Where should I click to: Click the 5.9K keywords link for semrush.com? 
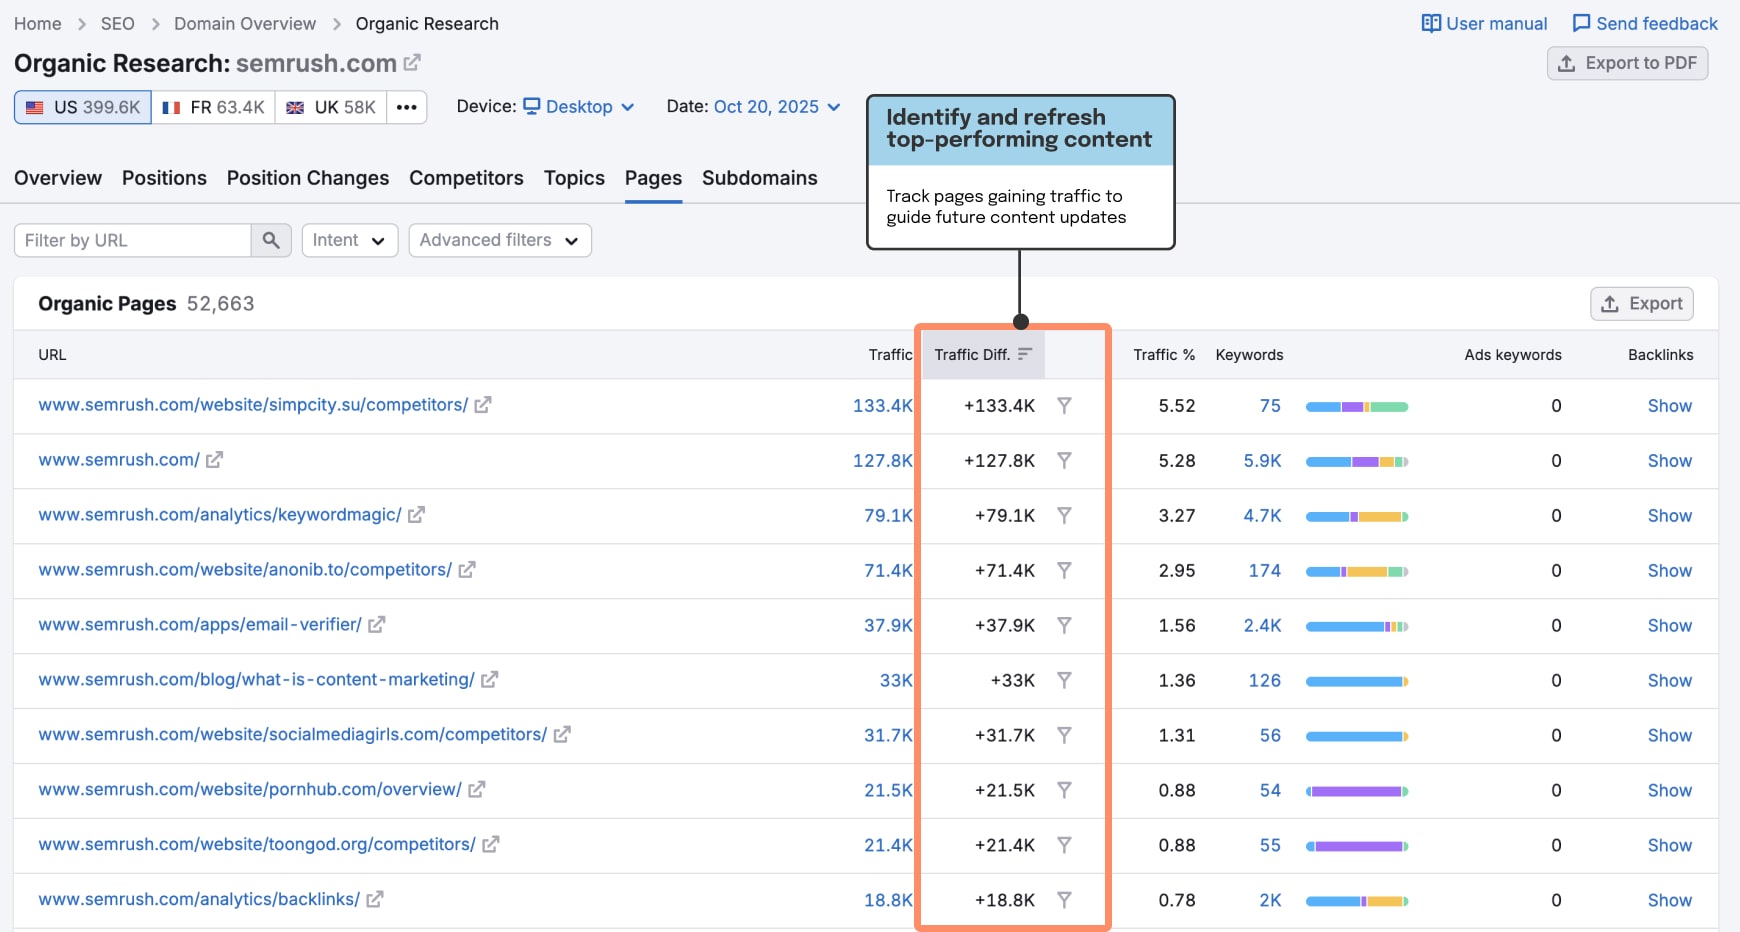click(x=1262, y=460)
